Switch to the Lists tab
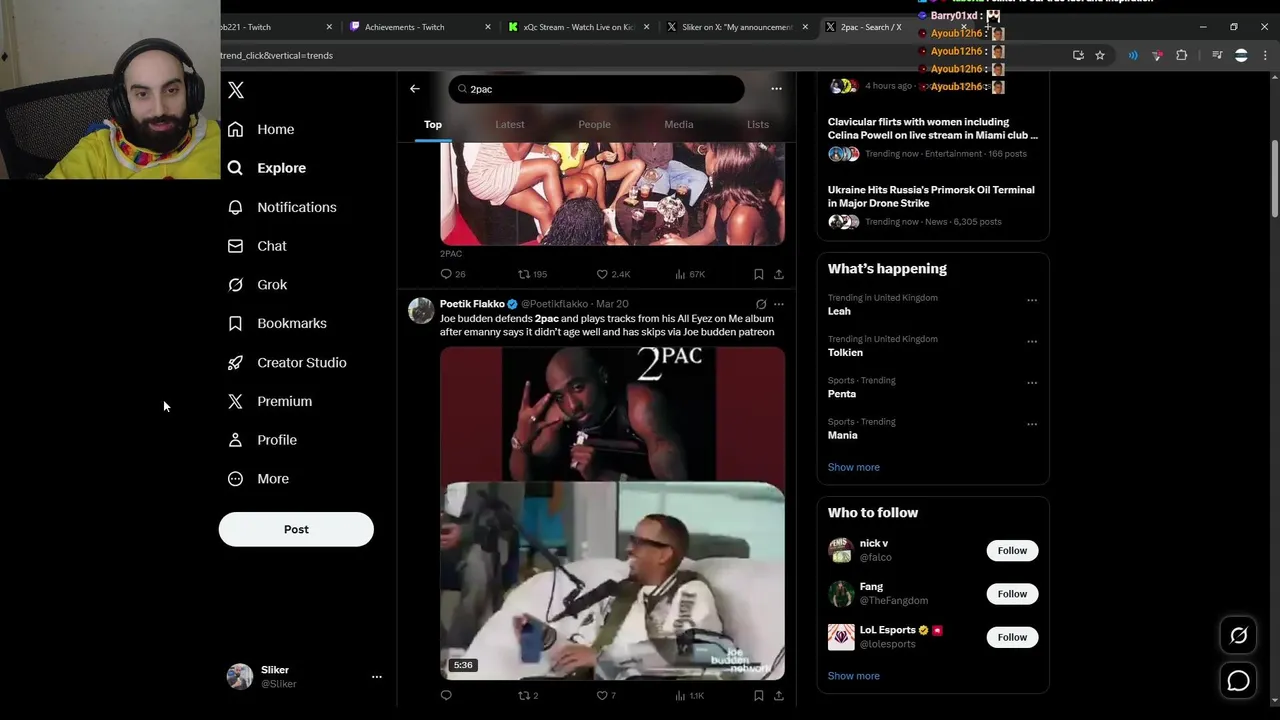 tap(758, 124)
